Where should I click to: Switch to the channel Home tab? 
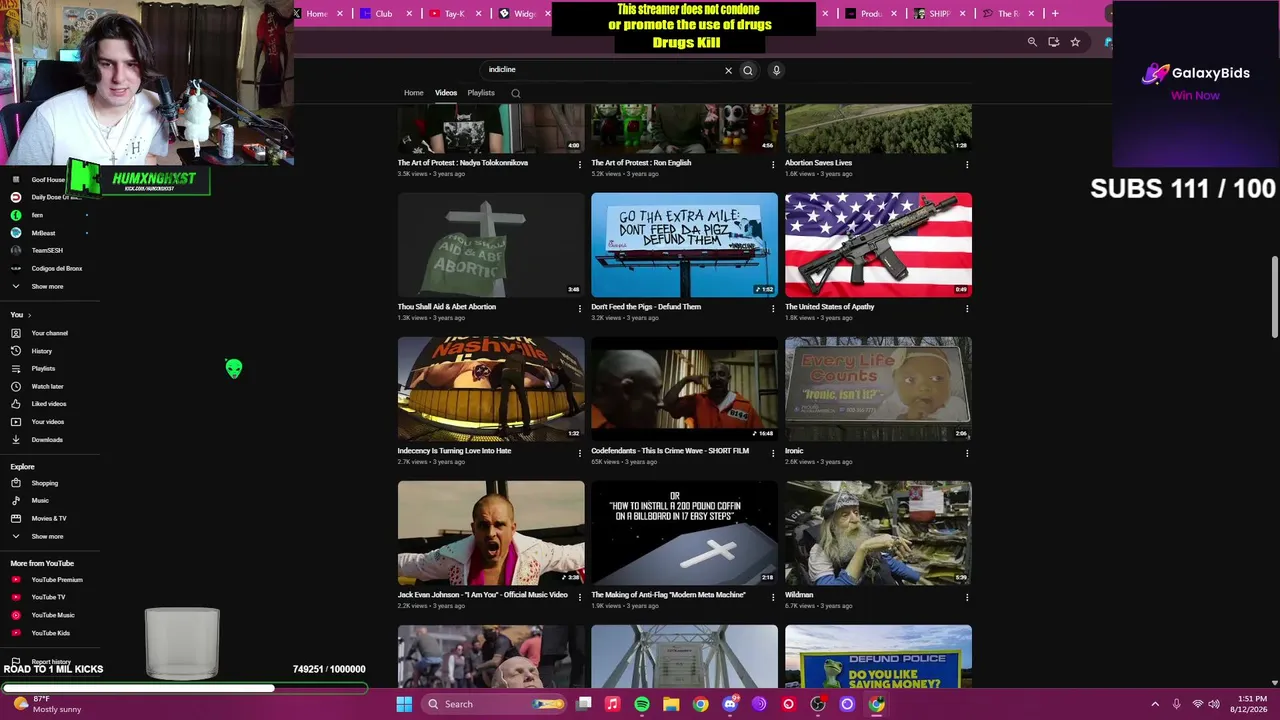(x=414, y=93)
